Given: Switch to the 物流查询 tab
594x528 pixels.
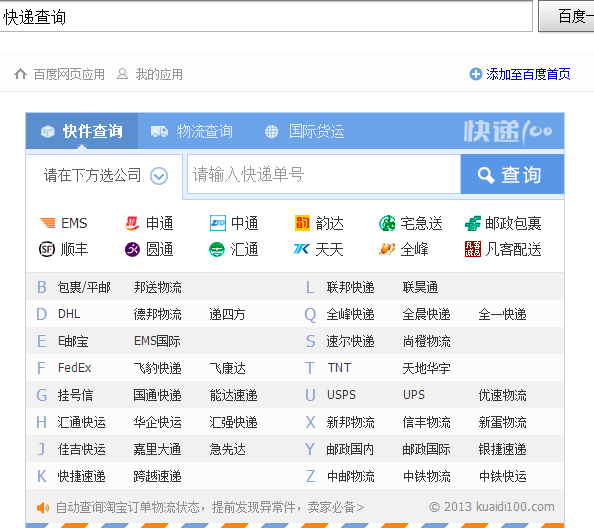Looking at the screenshot, I should 192,131.
